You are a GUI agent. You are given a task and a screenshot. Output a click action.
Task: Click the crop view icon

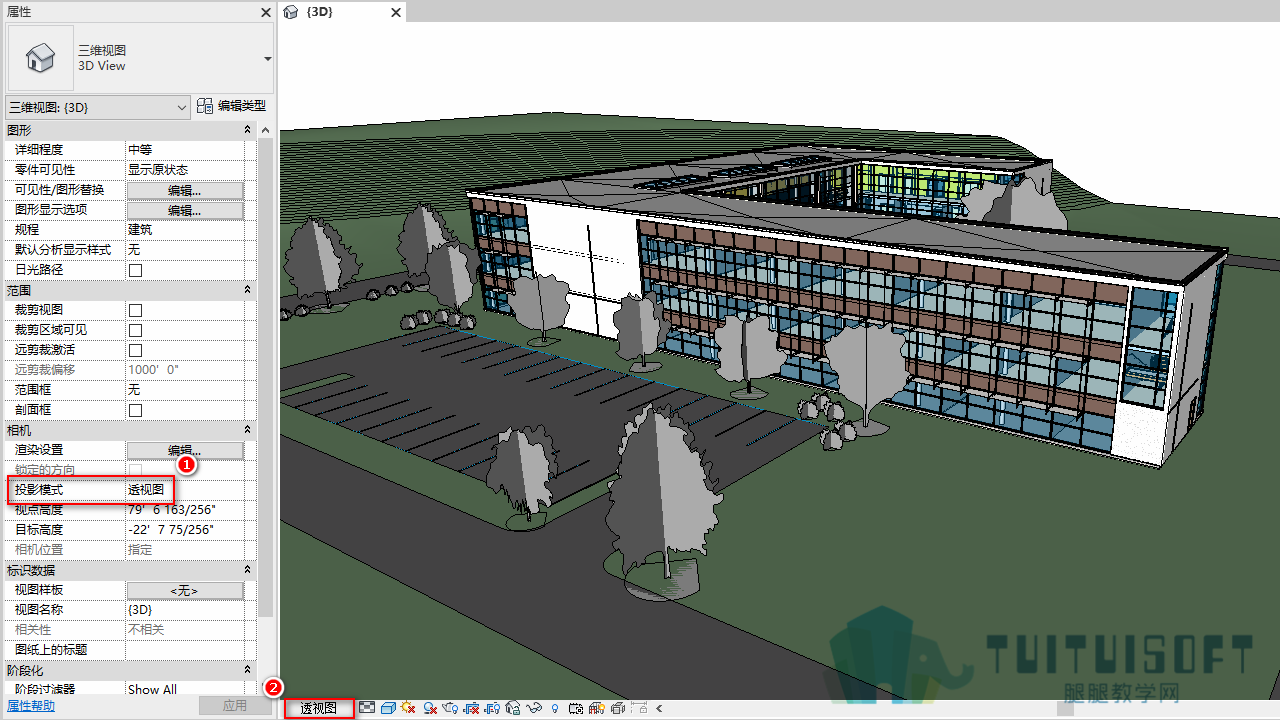click(471, 708)
